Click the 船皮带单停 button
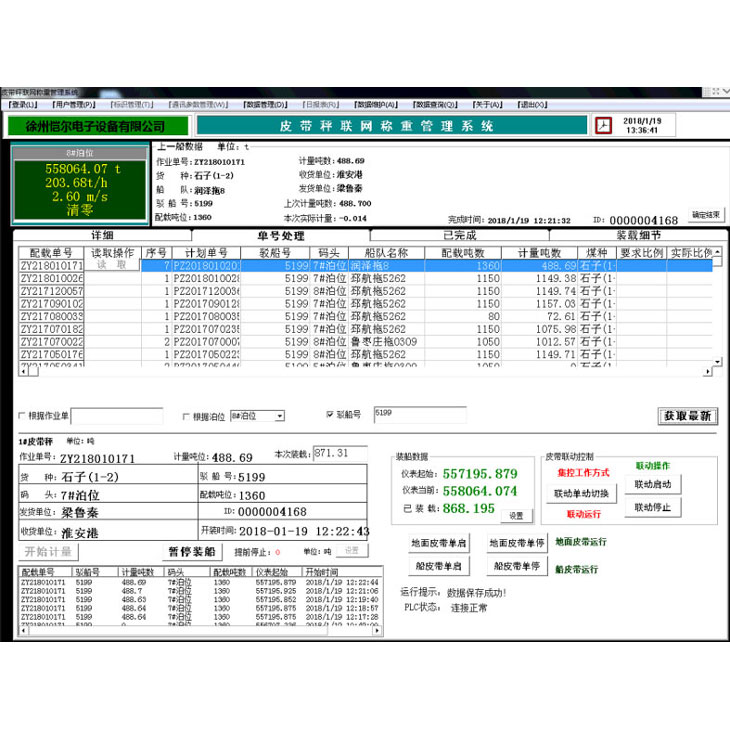The width and height of the screenshot is (730, 730). pyautogui.click(x=517, y=566)
